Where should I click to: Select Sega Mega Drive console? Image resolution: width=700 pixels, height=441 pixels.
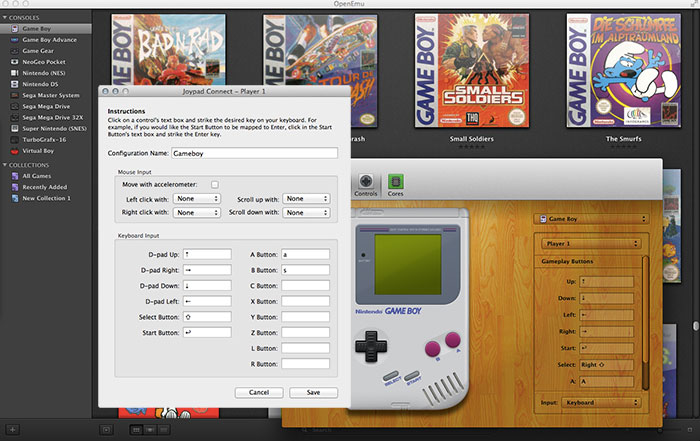[46, 106]
